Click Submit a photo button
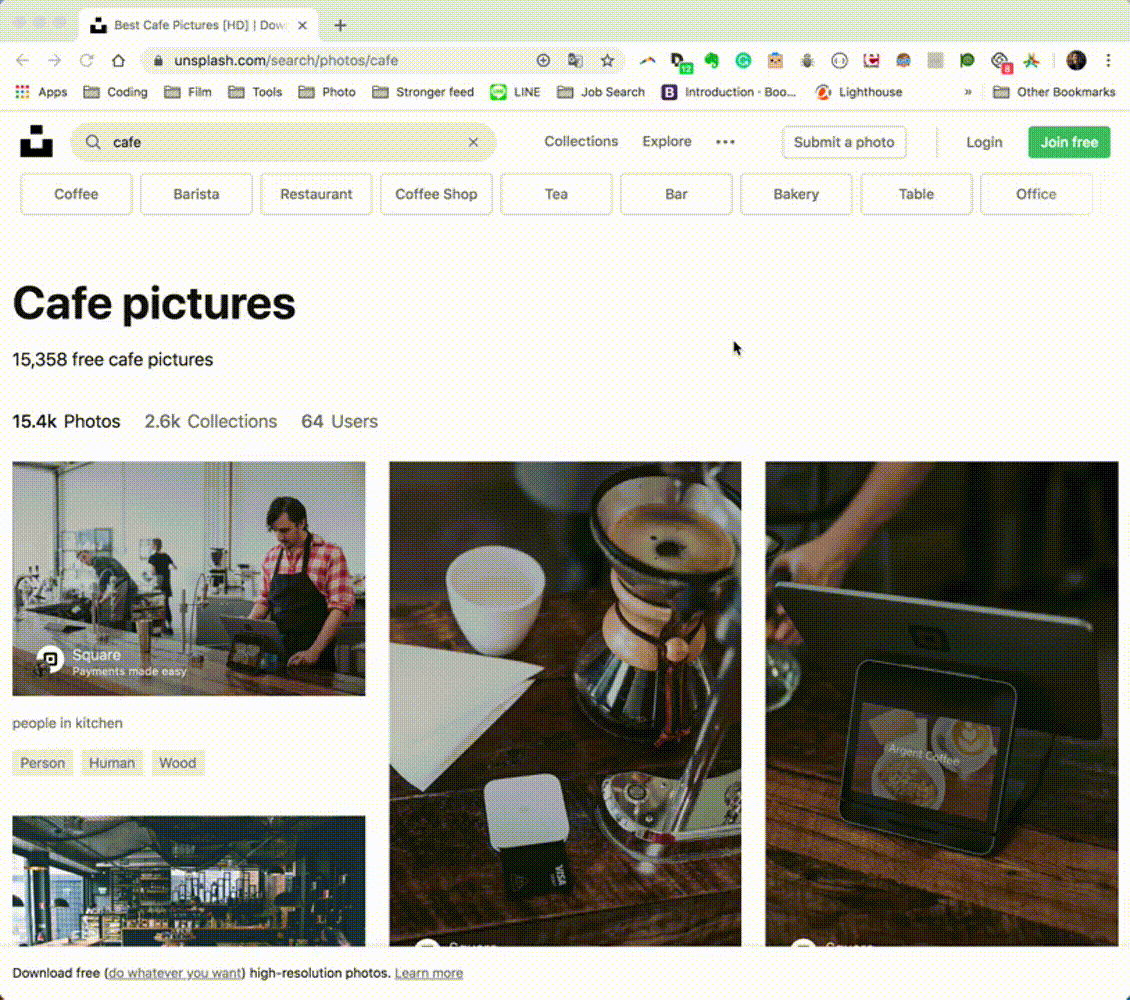Image resolution: width=1130 pixels, height=1000 pixels. click(x=844, y=142)
